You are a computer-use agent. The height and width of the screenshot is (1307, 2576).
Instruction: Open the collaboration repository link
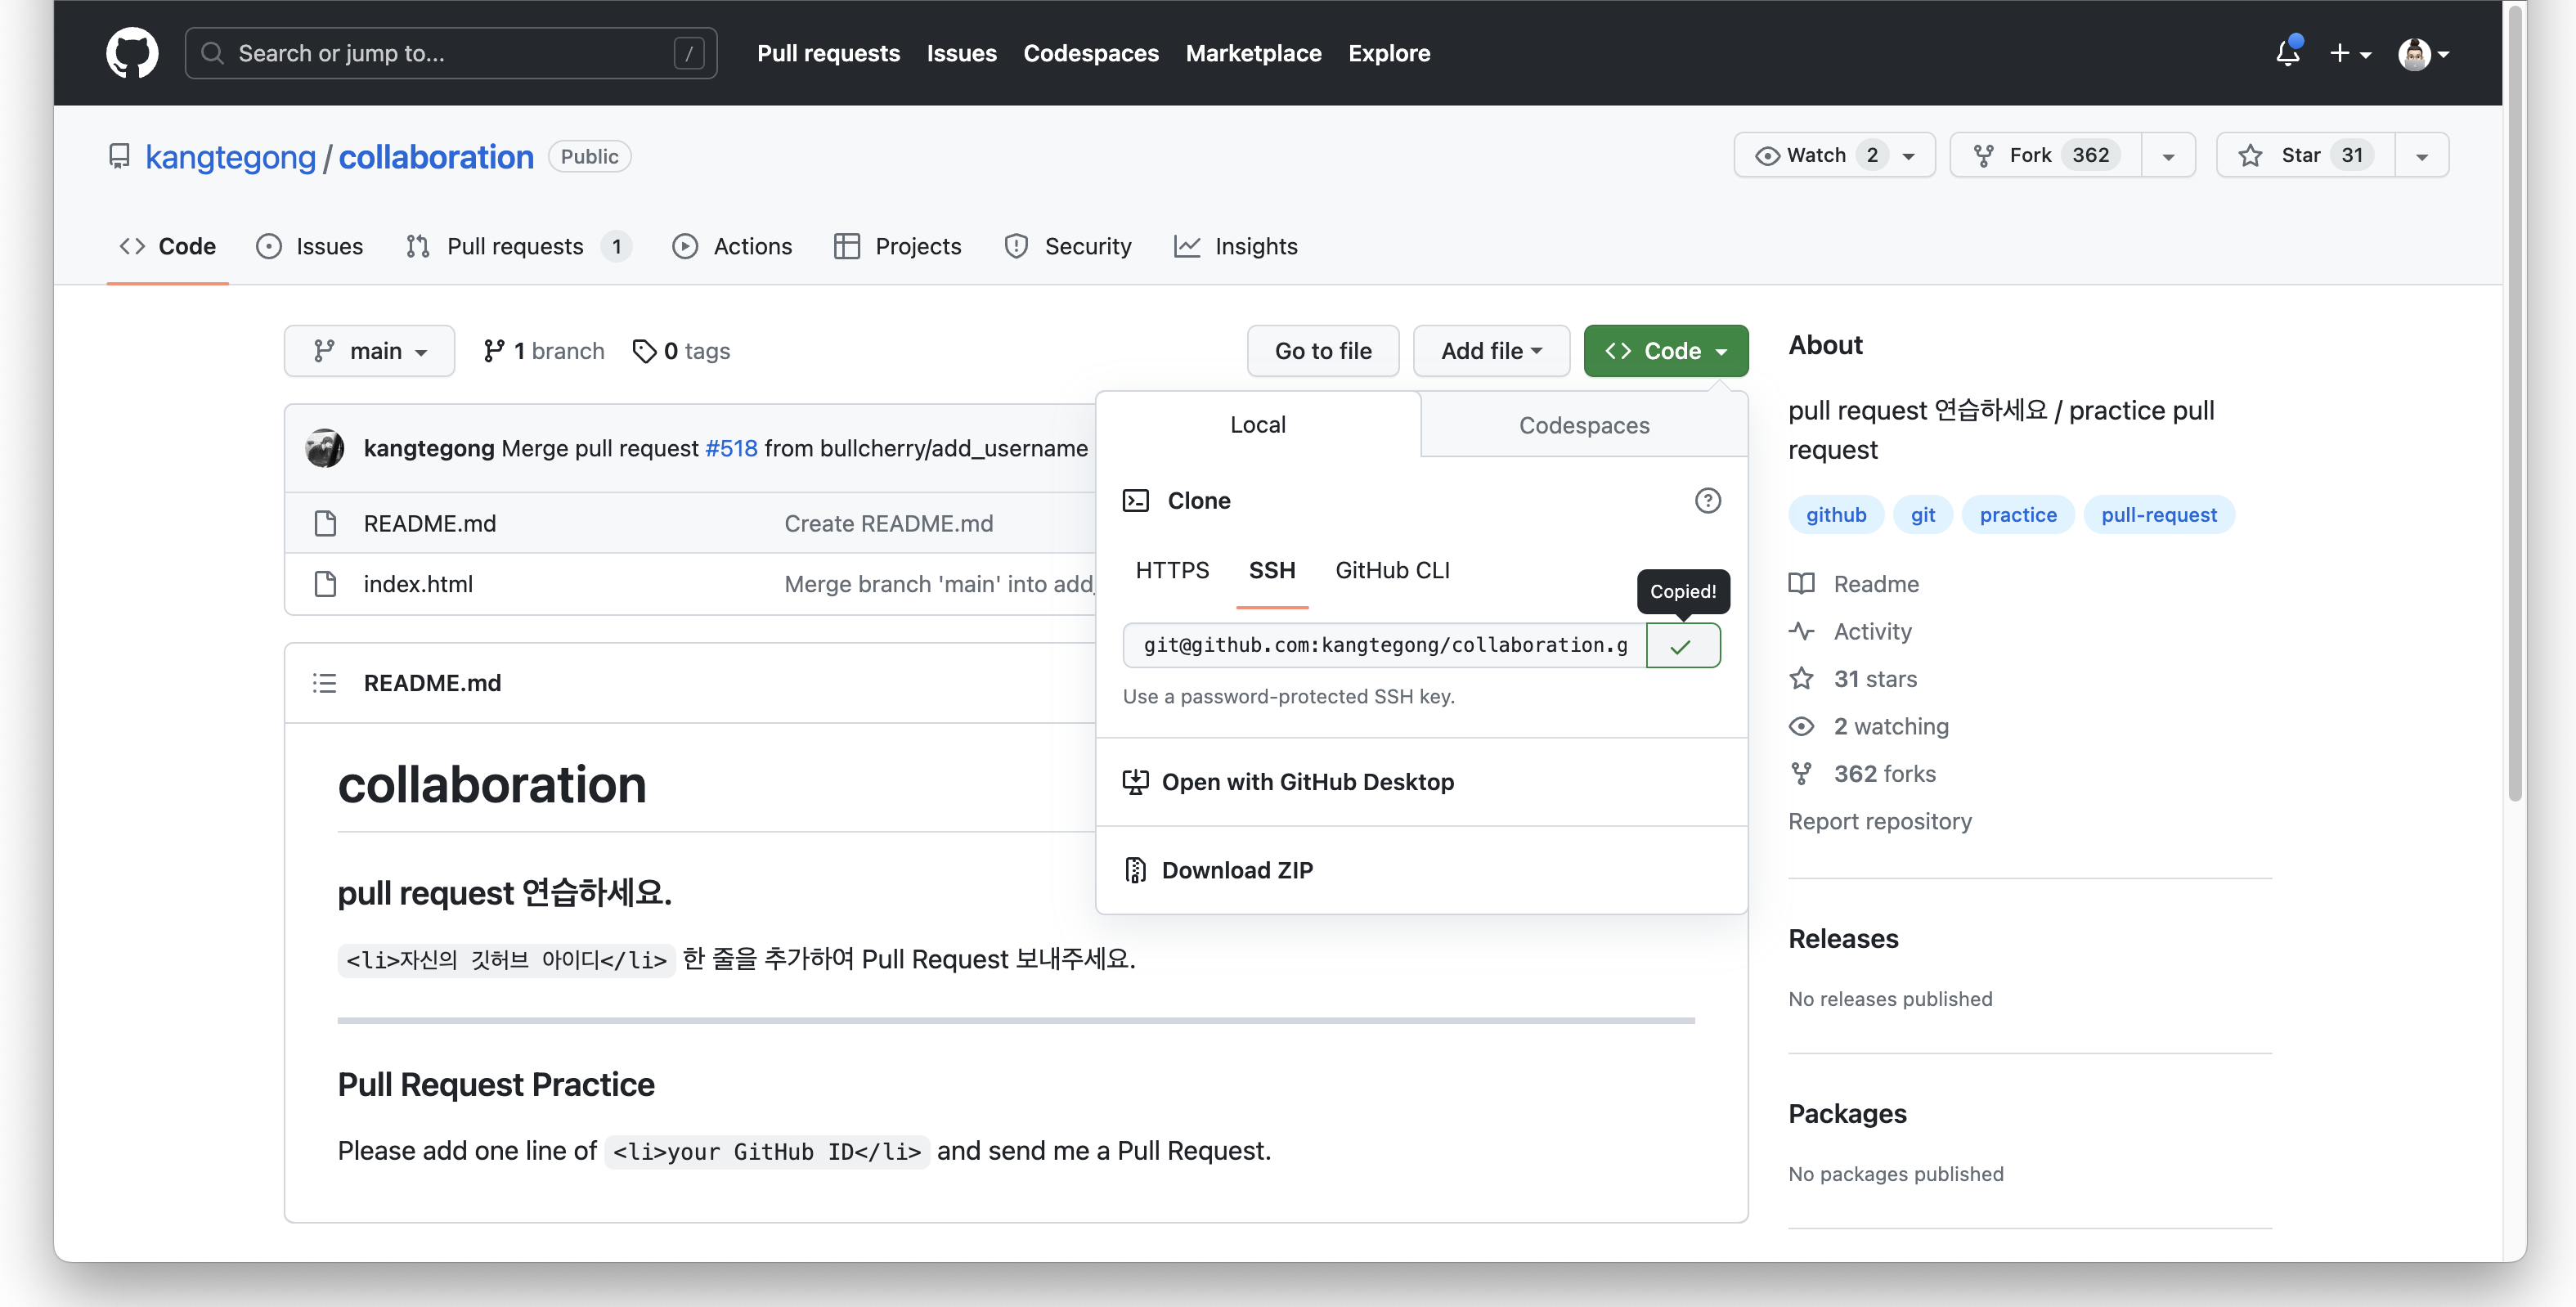coord(436,157)
